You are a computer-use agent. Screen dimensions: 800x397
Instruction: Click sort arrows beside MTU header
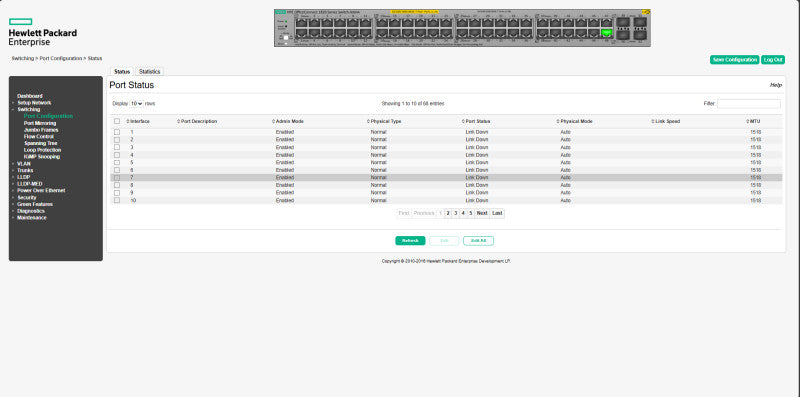[747, 121]
